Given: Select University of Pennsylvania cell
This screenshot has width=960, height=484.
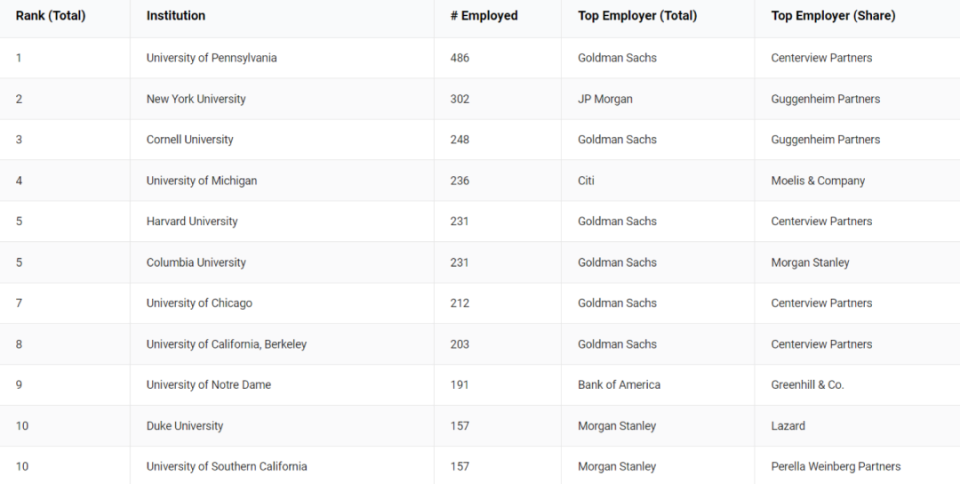Looking at the screenshot, I should 211,58.
